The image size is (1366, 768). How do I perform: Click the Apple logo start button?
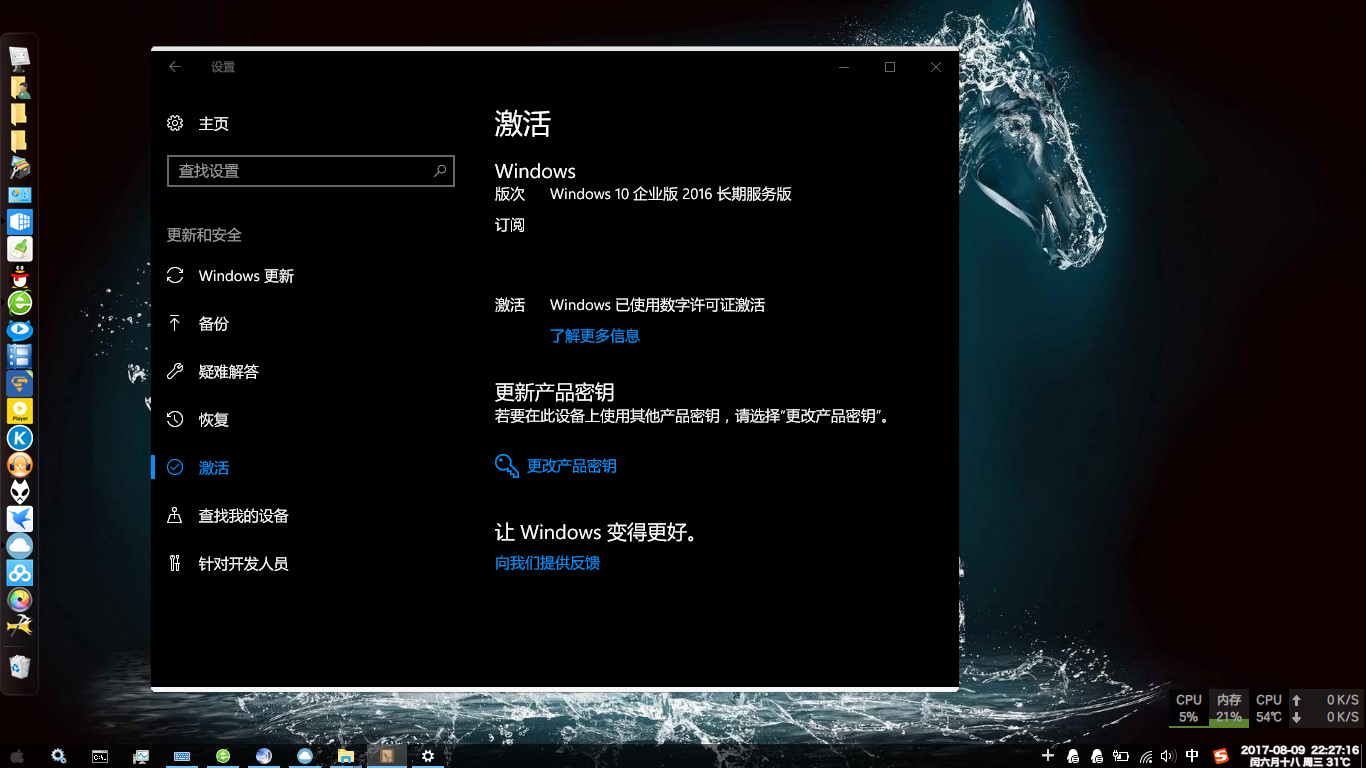(x=16, y=756)
